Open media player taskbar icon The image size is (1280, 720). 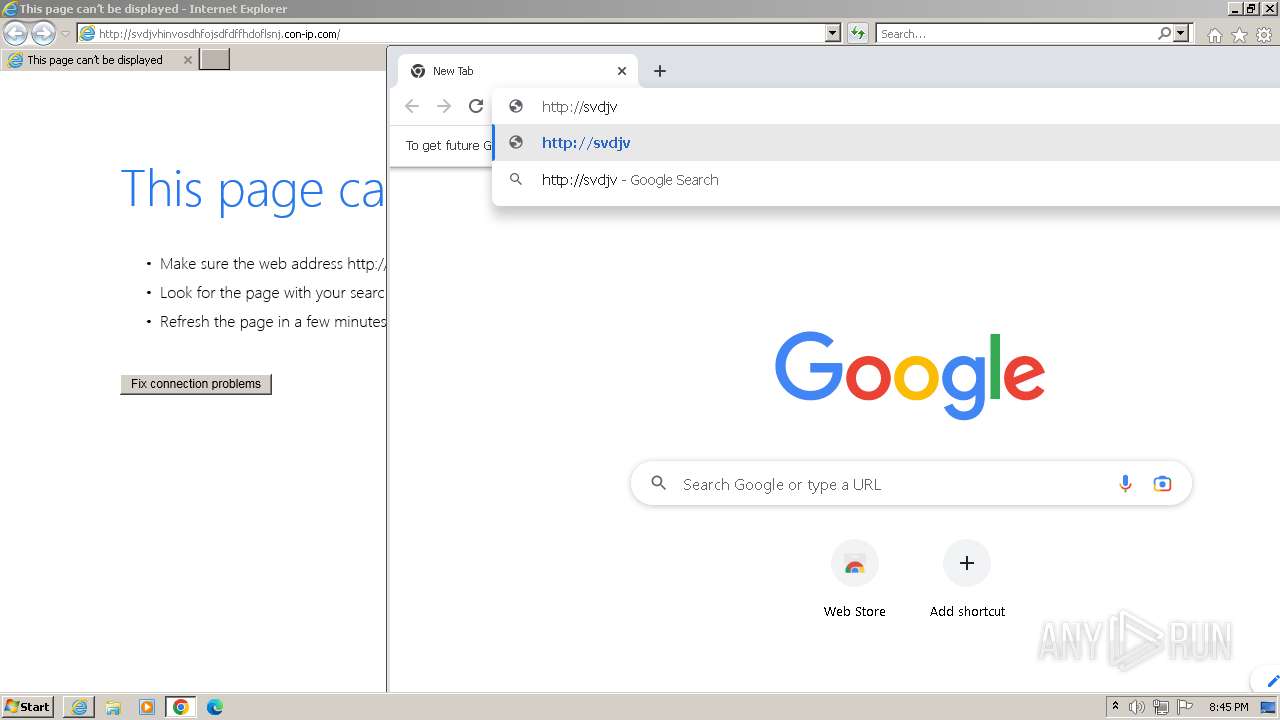tap(147, 707)
